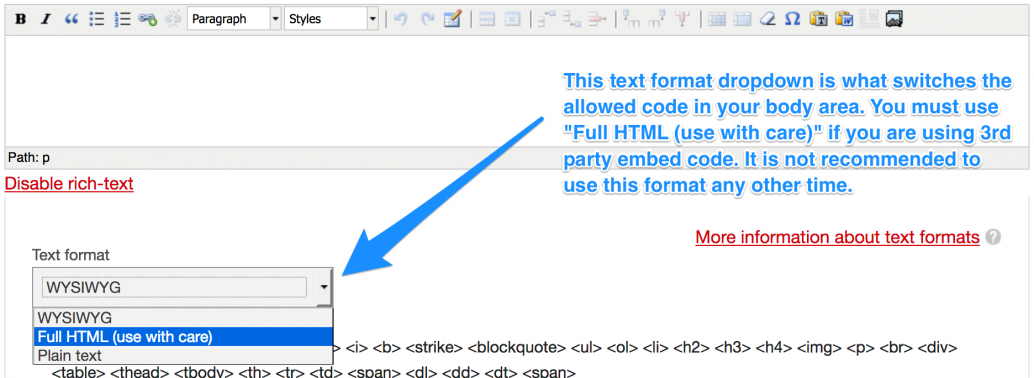Insert a bulleted list
Viewport: 1034px width, 378px height.
(97, 19)
